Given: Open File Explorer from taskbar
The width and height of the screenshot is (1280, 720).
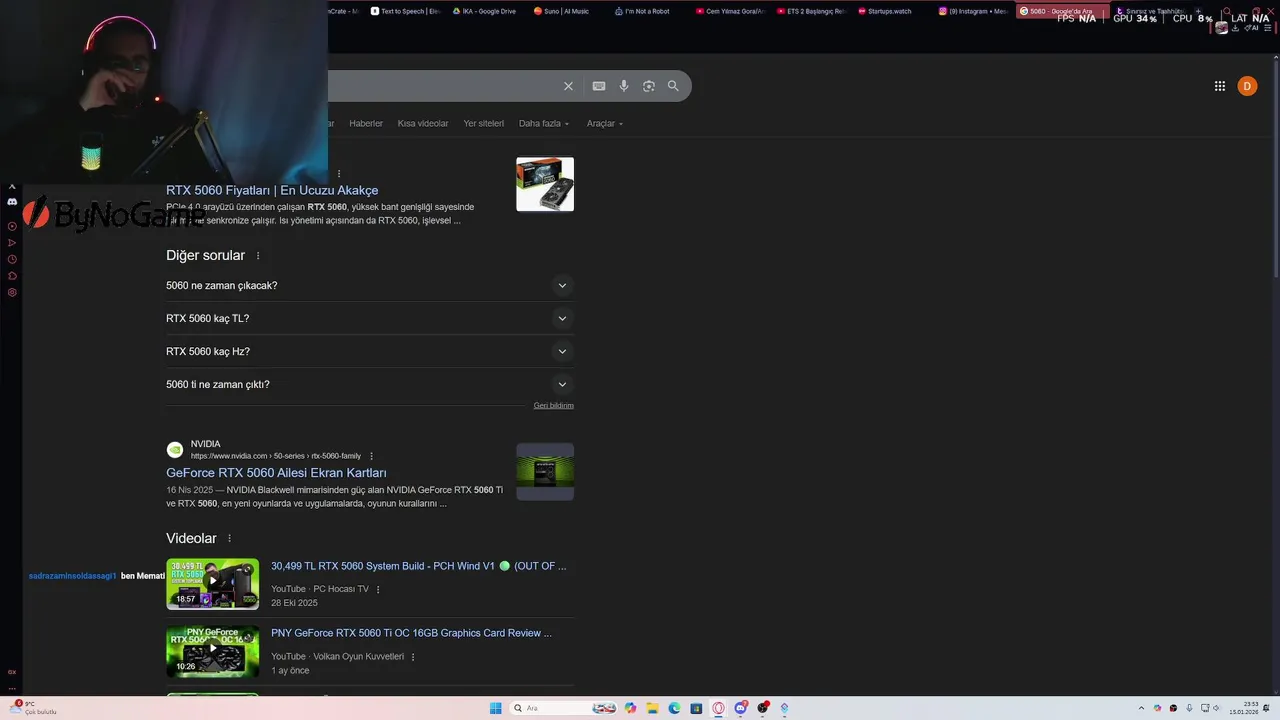Looking at the screenshot, I should click(x=652, y=708).
